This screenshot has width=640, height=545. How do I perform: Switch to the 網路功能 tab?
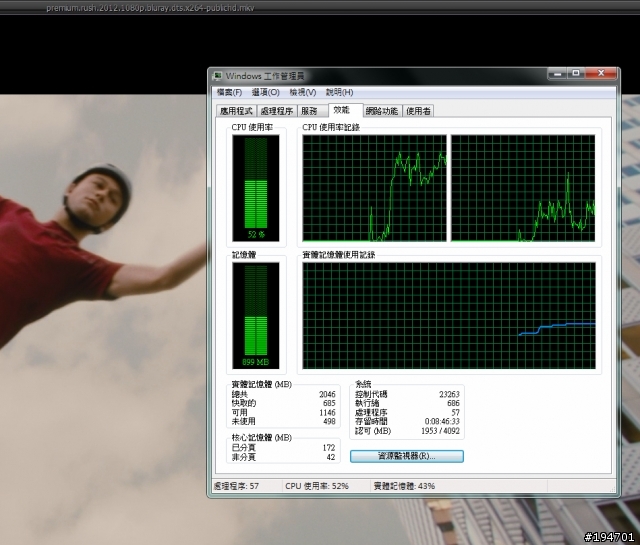(382, 111)
